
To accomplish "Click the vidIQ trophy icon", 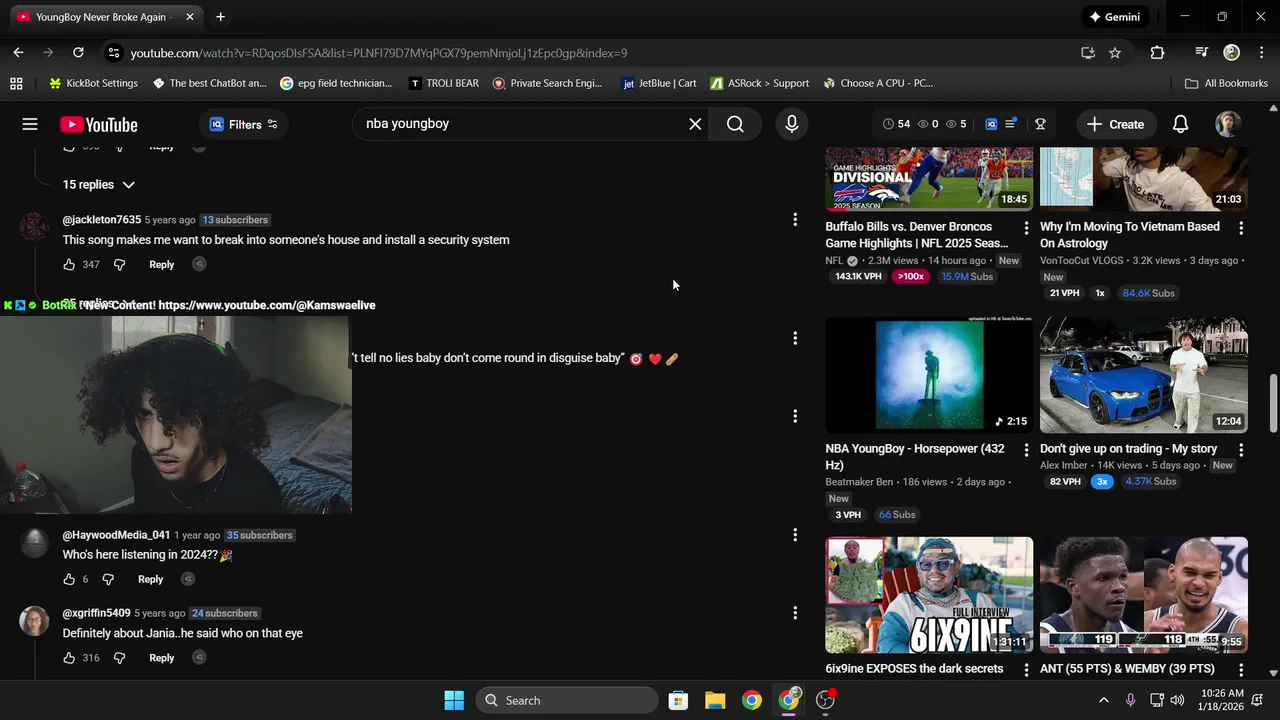I will click(x=1040, y=124).
